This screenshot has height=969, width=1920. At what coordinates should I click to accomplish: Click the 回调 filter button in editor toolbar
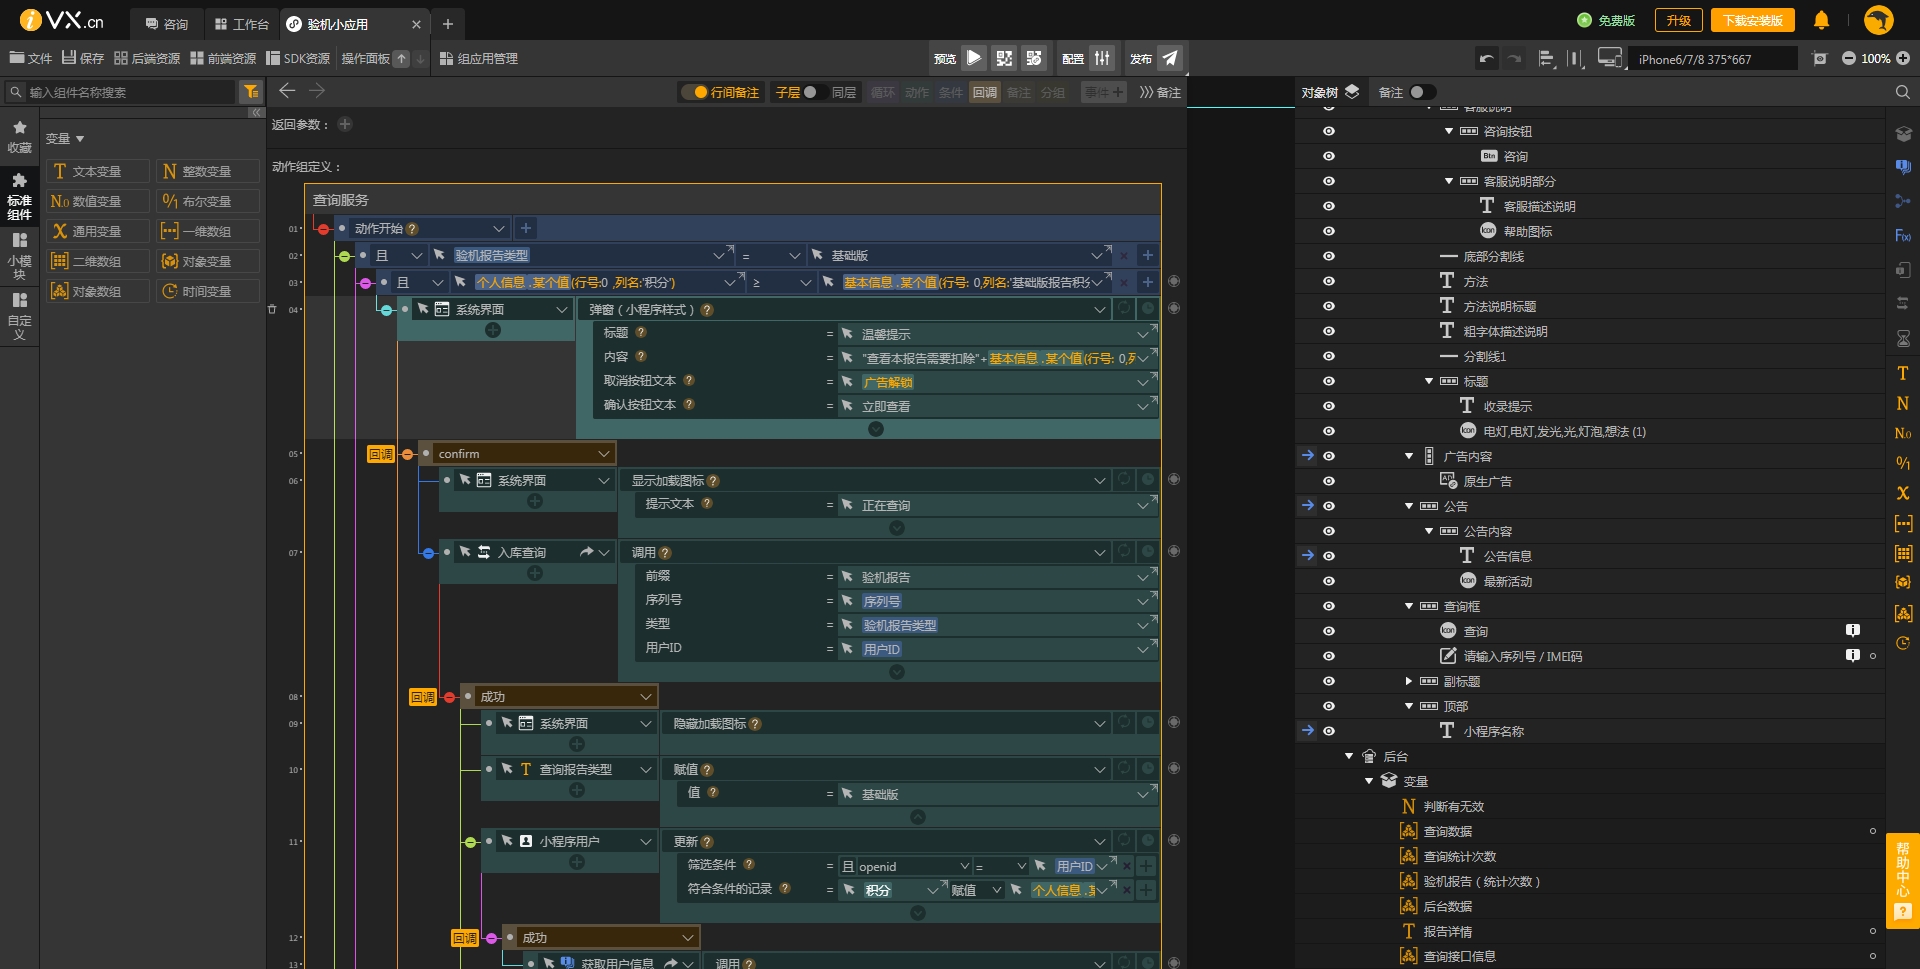[x=985, y=92]
